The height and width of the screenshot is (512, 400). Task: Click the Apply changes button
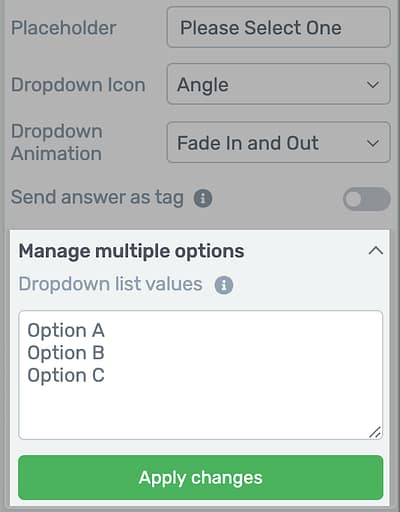coord(201,478)
